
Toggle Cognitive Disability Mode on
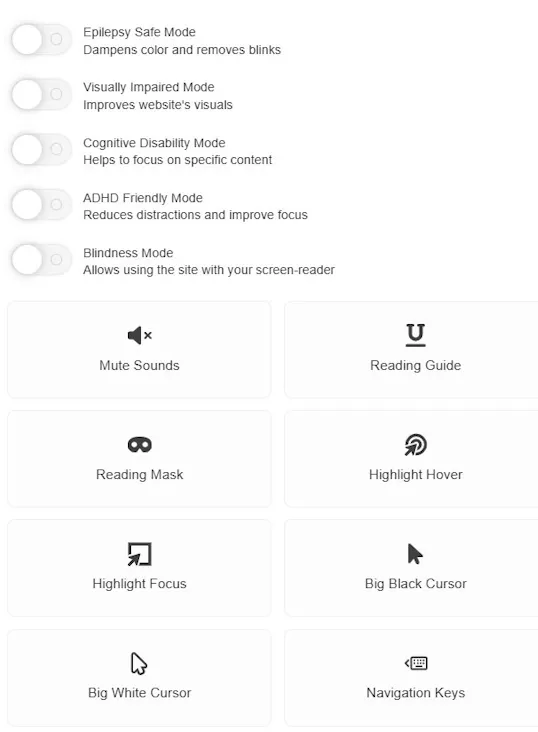[42, 150]
